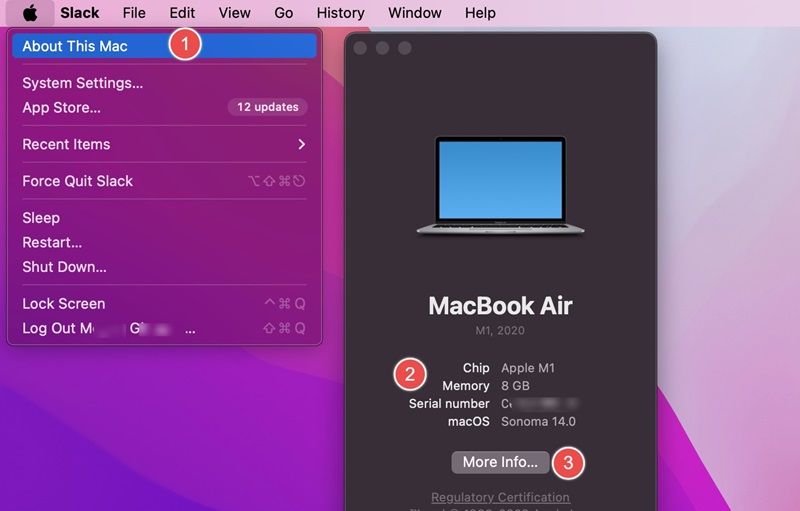Open the Help menu
Screen dimensions: 800x511
click(x=480, y=13)
